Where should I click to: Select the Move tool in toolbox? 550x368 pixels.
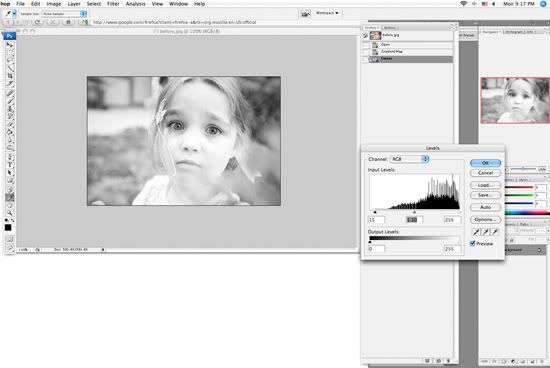point(10,45)
